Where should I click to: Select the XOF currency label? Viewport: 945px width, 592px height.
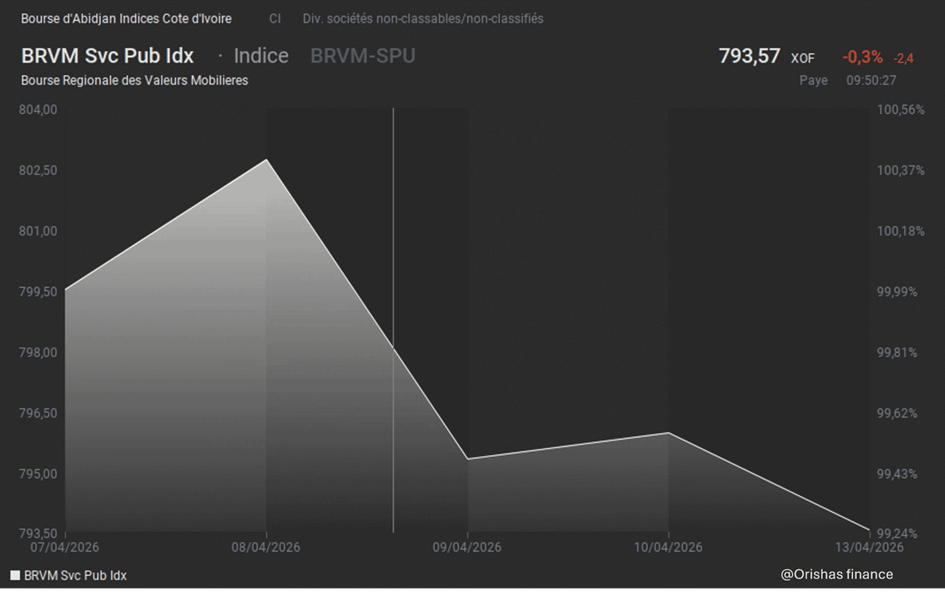click(x=803, y=59)
